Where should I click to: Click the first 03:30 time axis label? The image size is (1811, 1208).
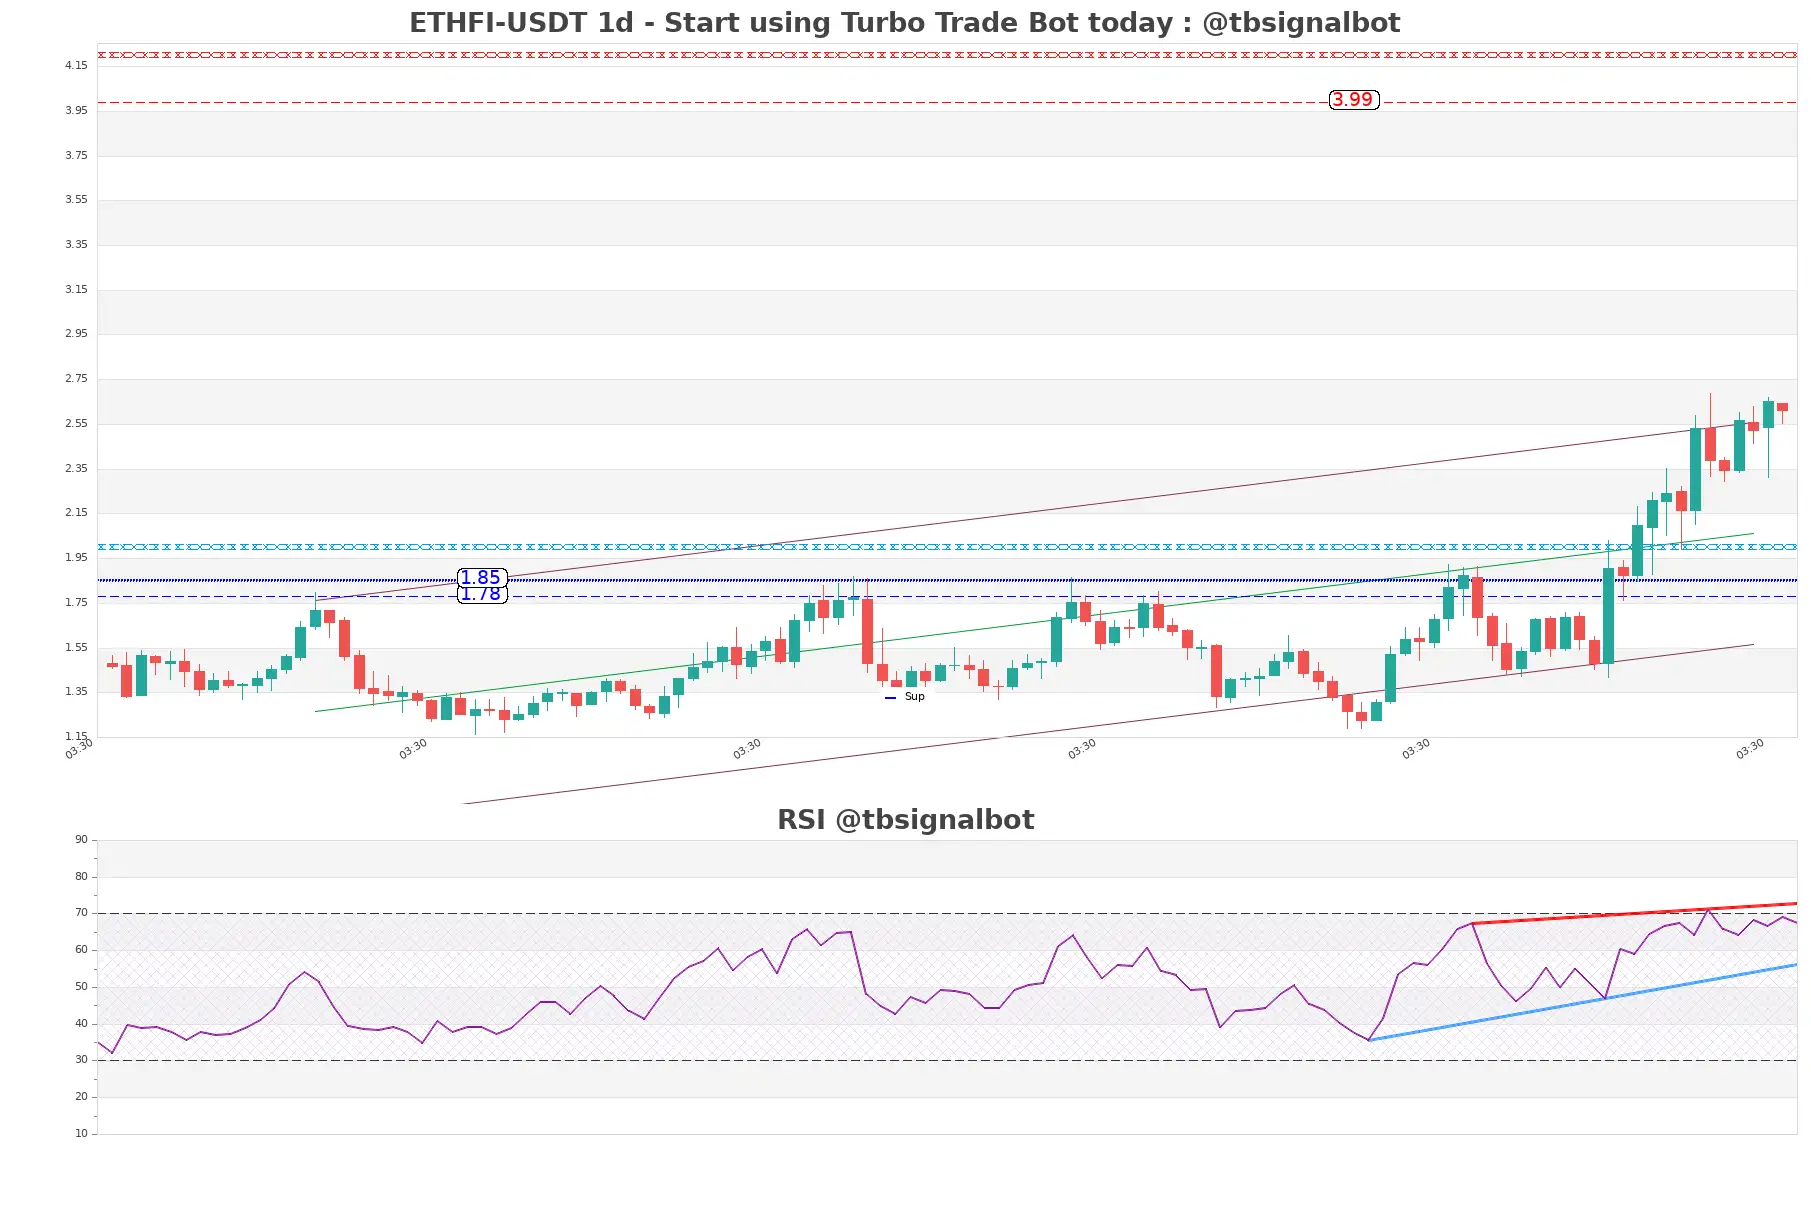[x=79, y=750]
